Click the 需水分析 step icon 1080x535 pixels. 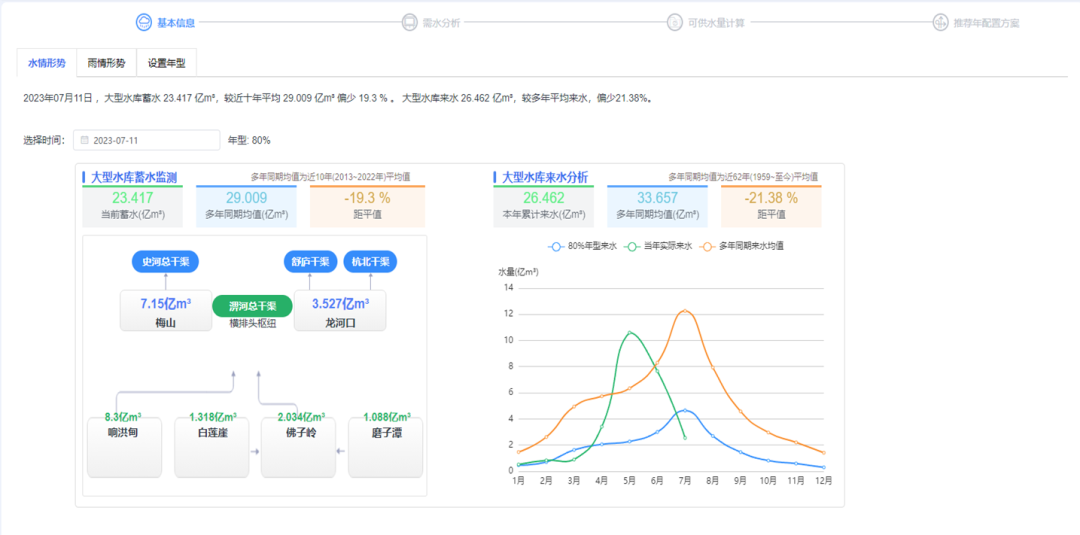coord(409,22)
